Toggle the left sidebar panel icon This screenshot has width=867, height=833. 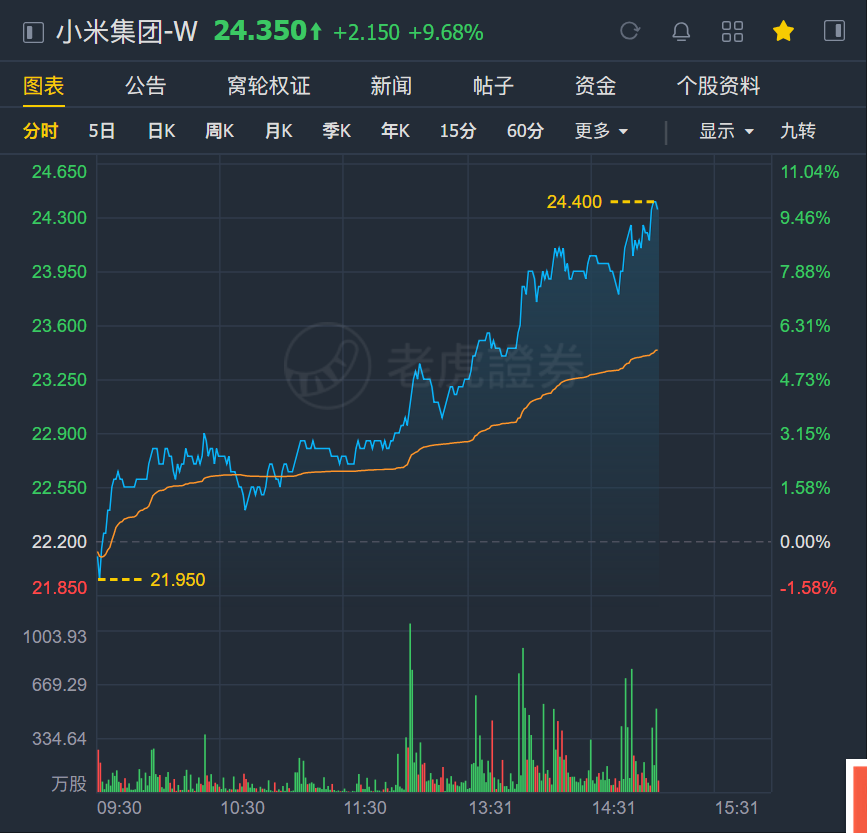pyautogui.click(x=33, y=32)
